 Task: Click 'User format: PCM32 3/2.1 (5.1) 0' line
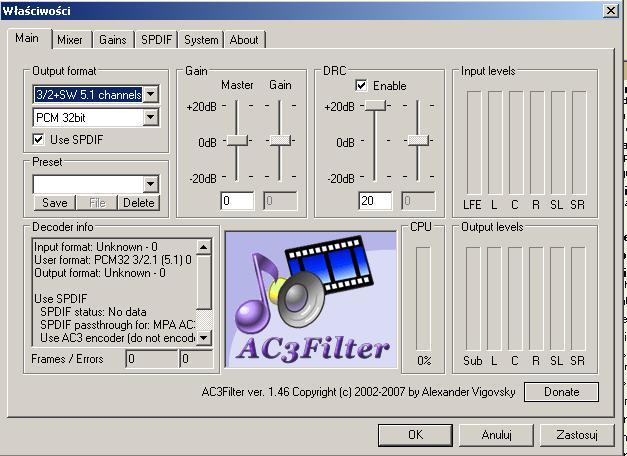pos(113,260)
